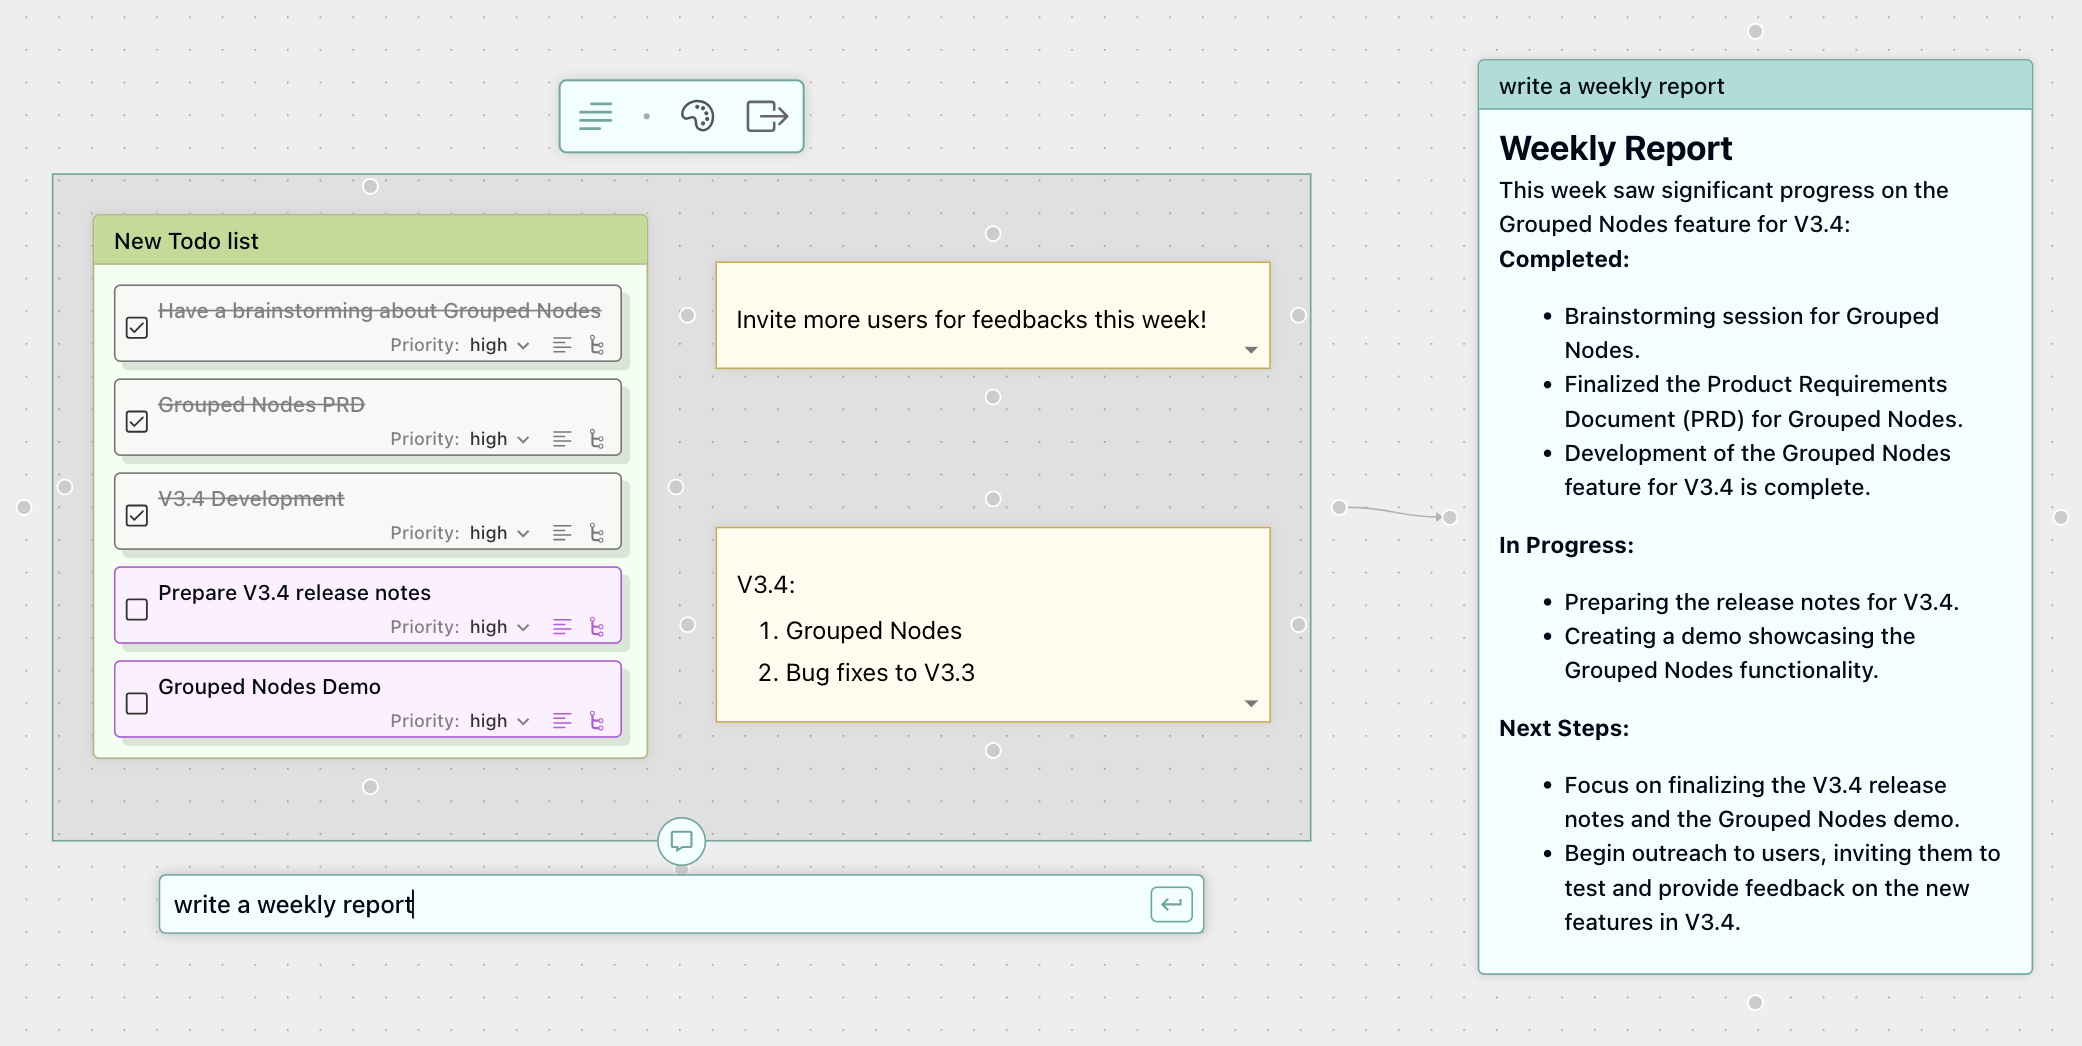The height and width of the screenshot is (1046, 2082).
Task: Click the text alignment icon in the toolbar
Action: (x=595, y=115)
